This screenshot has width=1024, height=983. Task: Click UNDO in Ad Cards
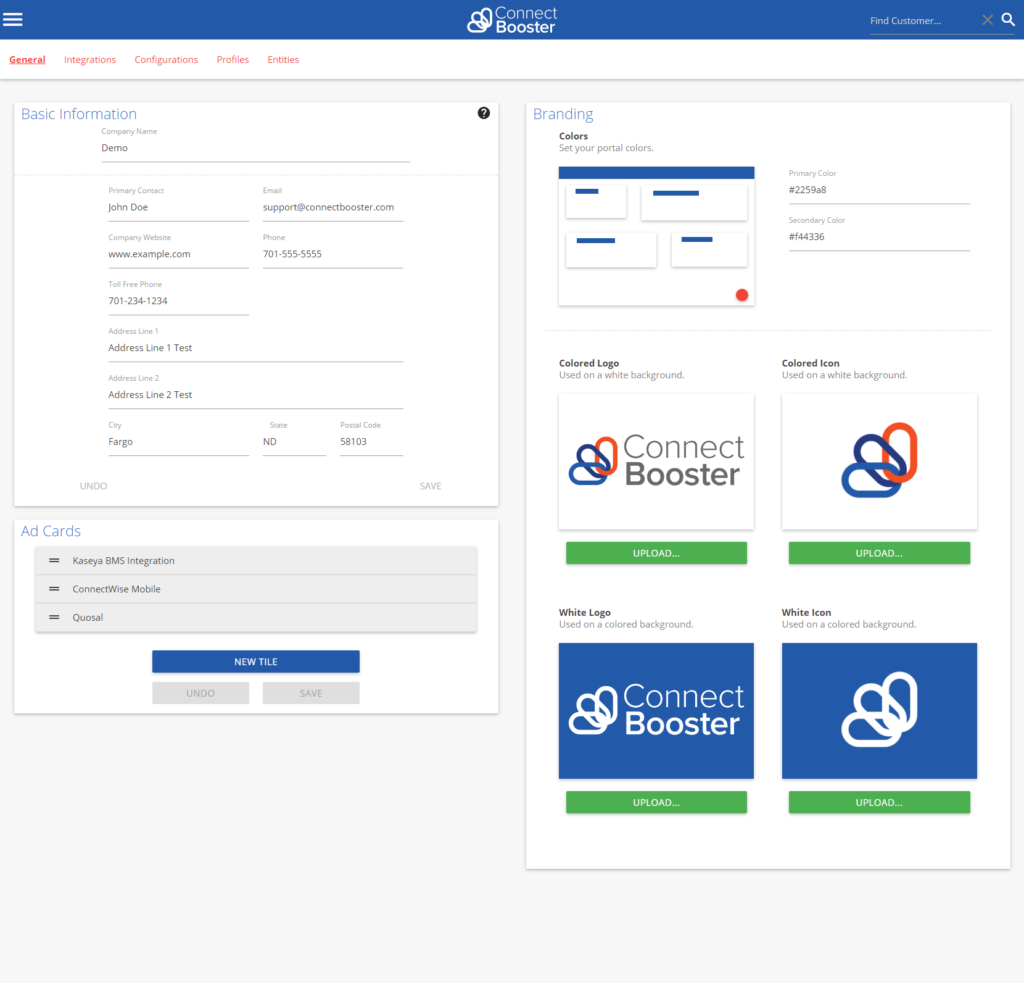(x=200, y=693)
